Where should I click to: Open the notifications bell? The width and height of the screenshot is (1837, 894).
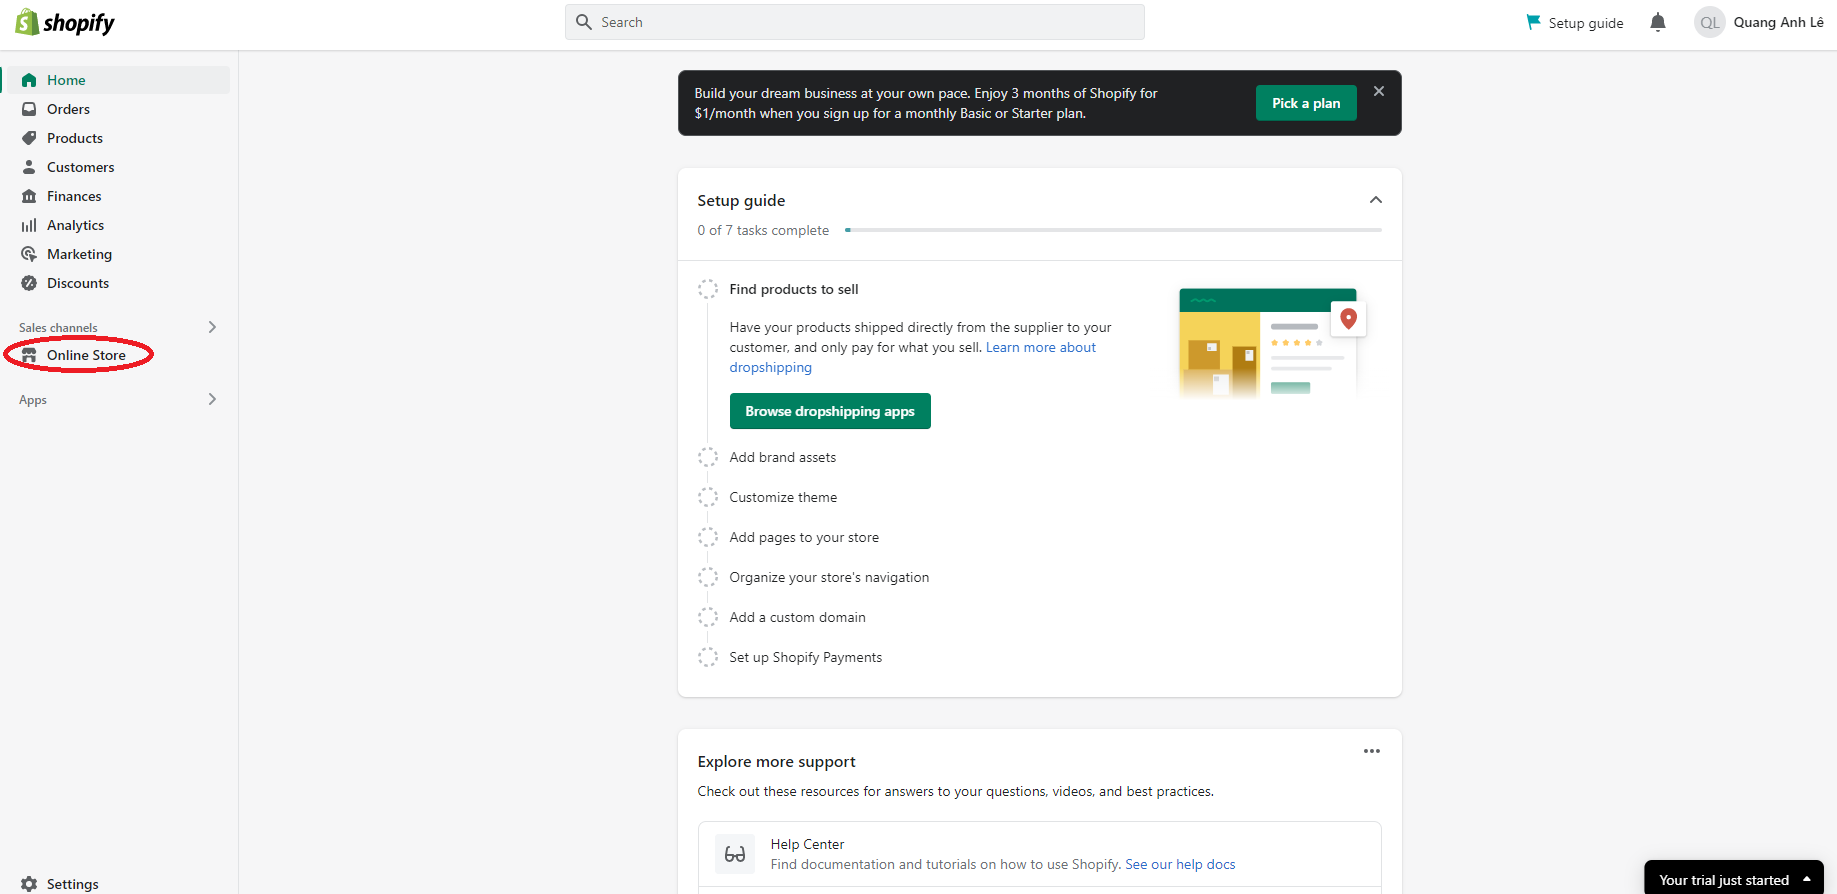pyautogui.click(x=1658, y=22)
